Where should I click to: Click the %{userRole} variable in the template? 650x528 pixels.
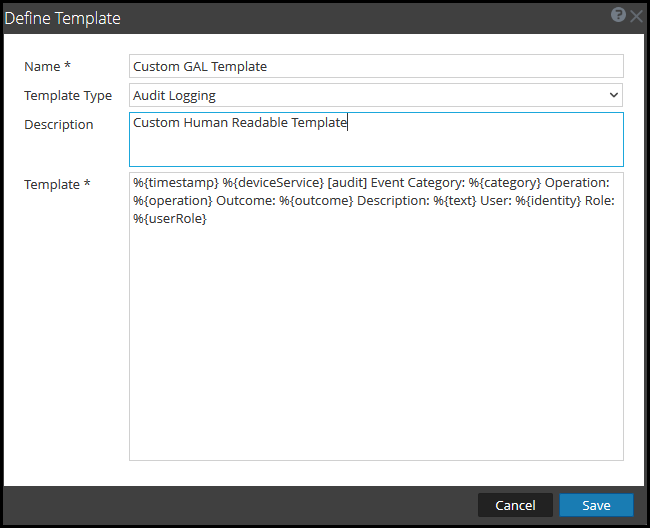[x=170, y=219]
